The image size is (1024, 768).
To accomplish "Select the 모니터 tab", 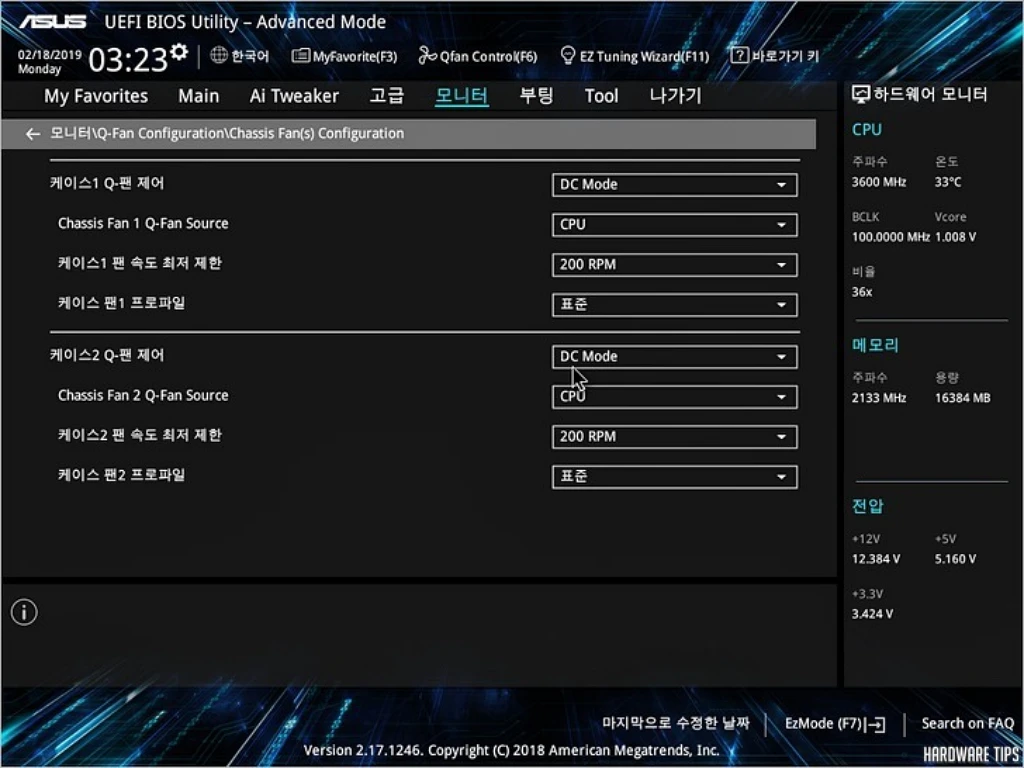I will 462,96.
